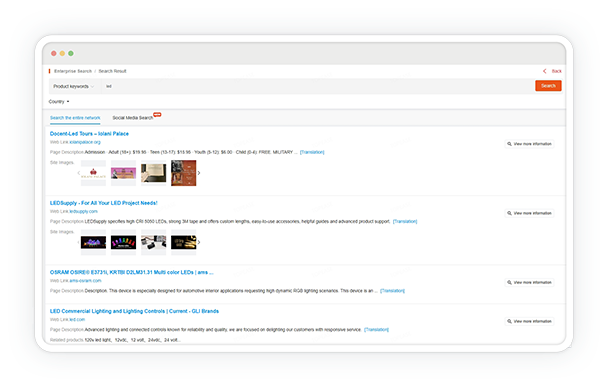
Task: Open the led.com web link
Action: (77, 320)
